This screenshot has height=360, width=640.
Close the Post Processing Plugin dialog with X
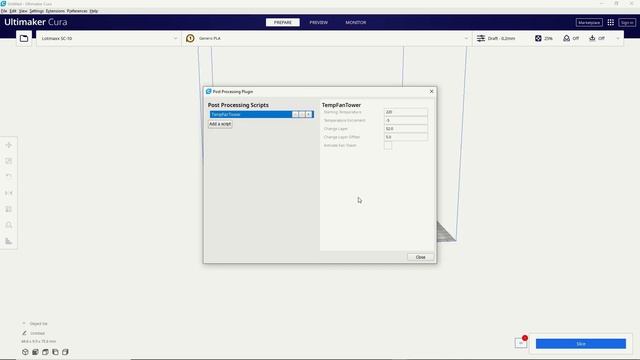[431, 91]
